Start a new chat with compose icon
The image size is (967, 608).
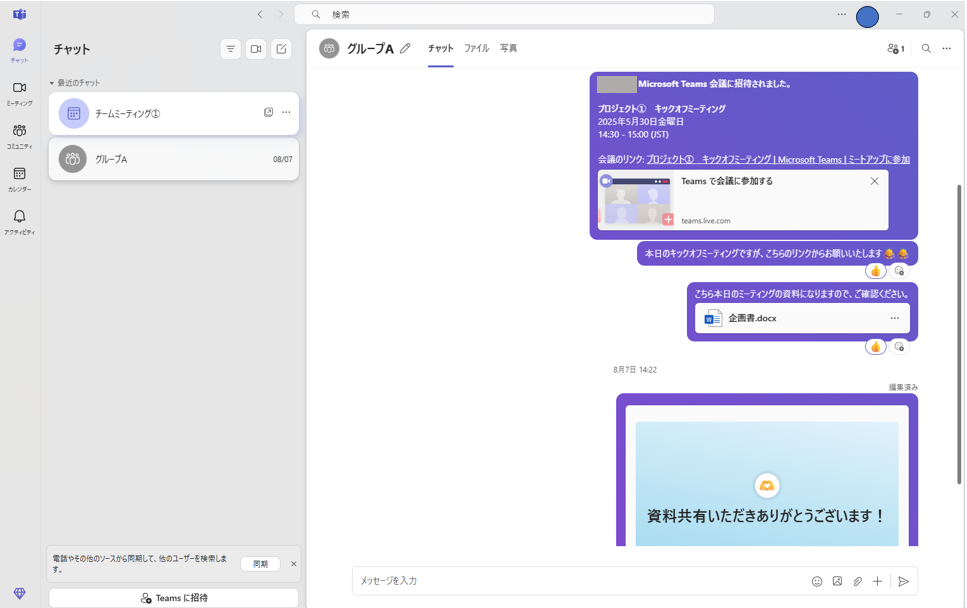point(280,48)
